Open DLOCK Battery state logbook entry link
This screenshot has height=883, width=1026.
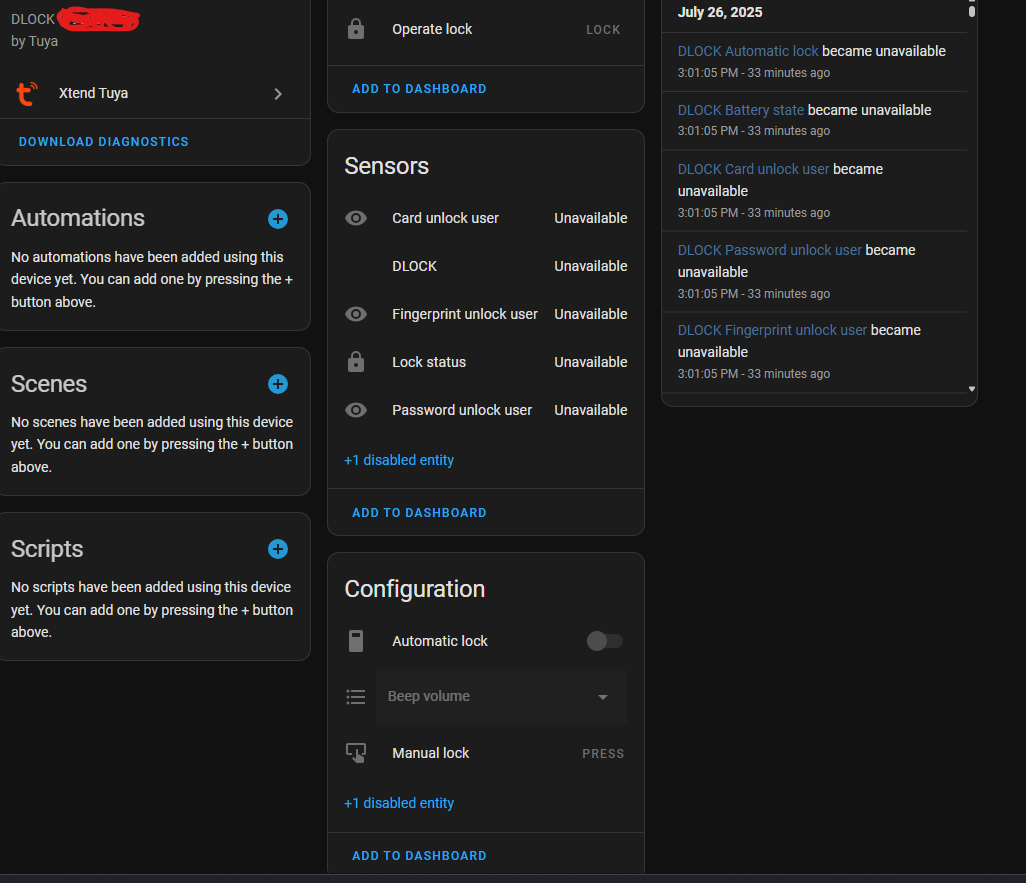click(741, 110)
